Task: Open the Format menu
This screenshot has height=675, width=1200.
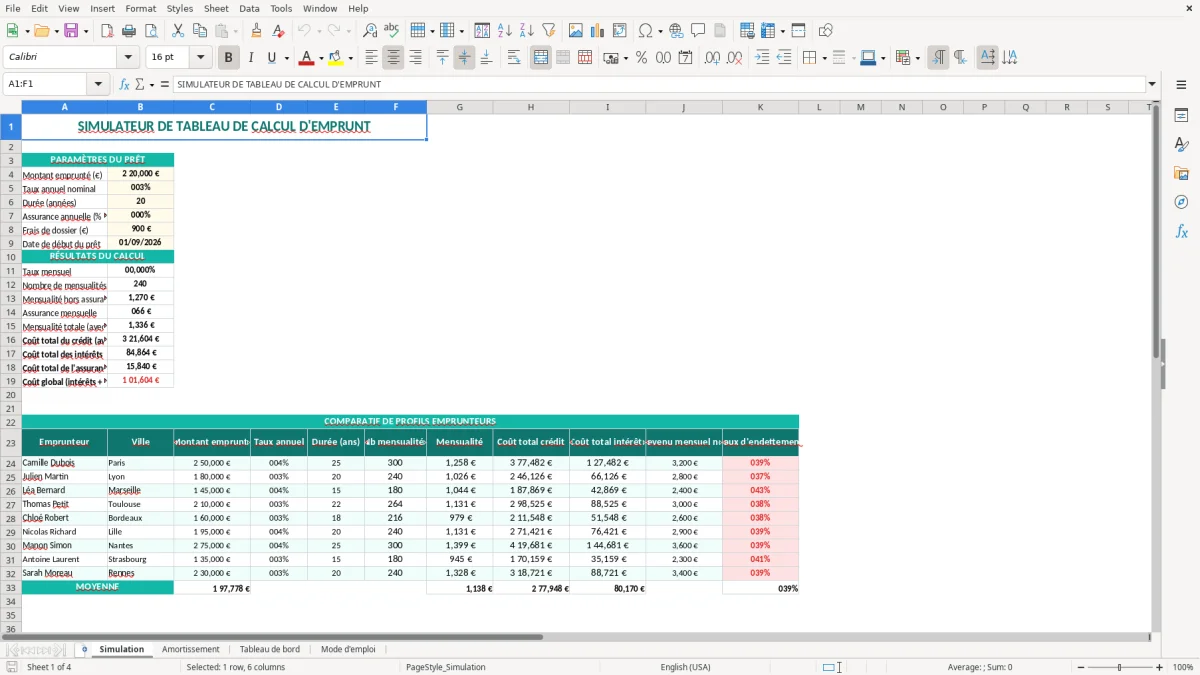Action: click(140, 8)
